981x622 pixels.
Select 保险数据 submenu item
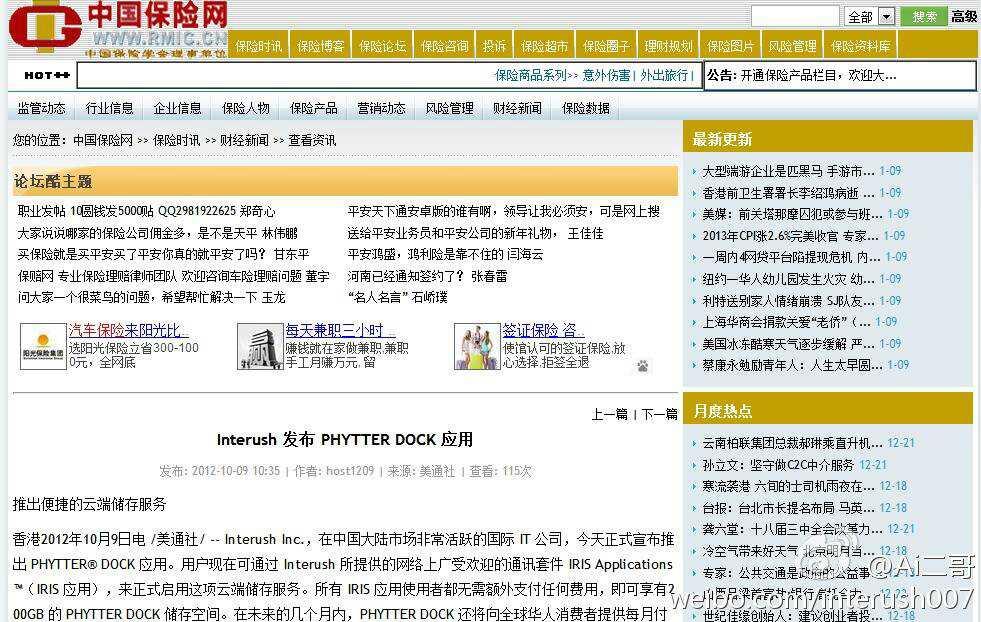[x=586, y=108]
